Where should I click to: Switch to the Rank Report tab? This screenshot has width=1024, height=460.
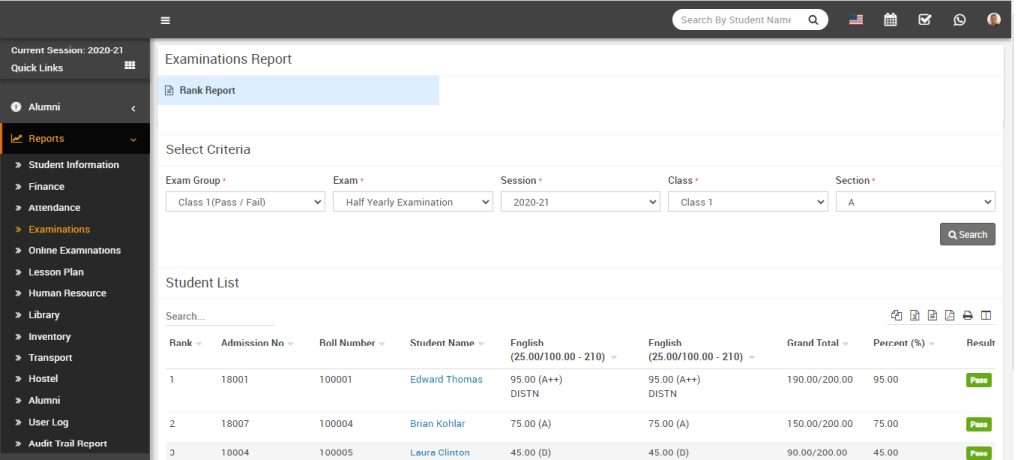[207, 90]
